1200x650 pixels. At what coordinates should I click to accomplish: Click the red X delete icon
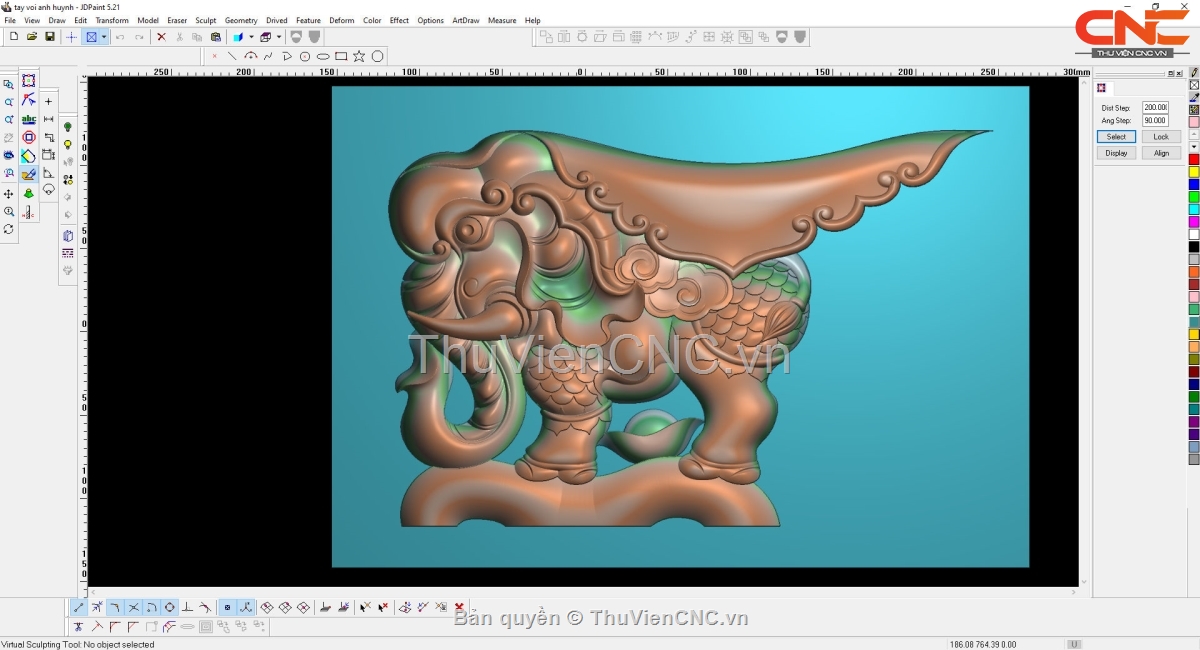tap(161, 37)
